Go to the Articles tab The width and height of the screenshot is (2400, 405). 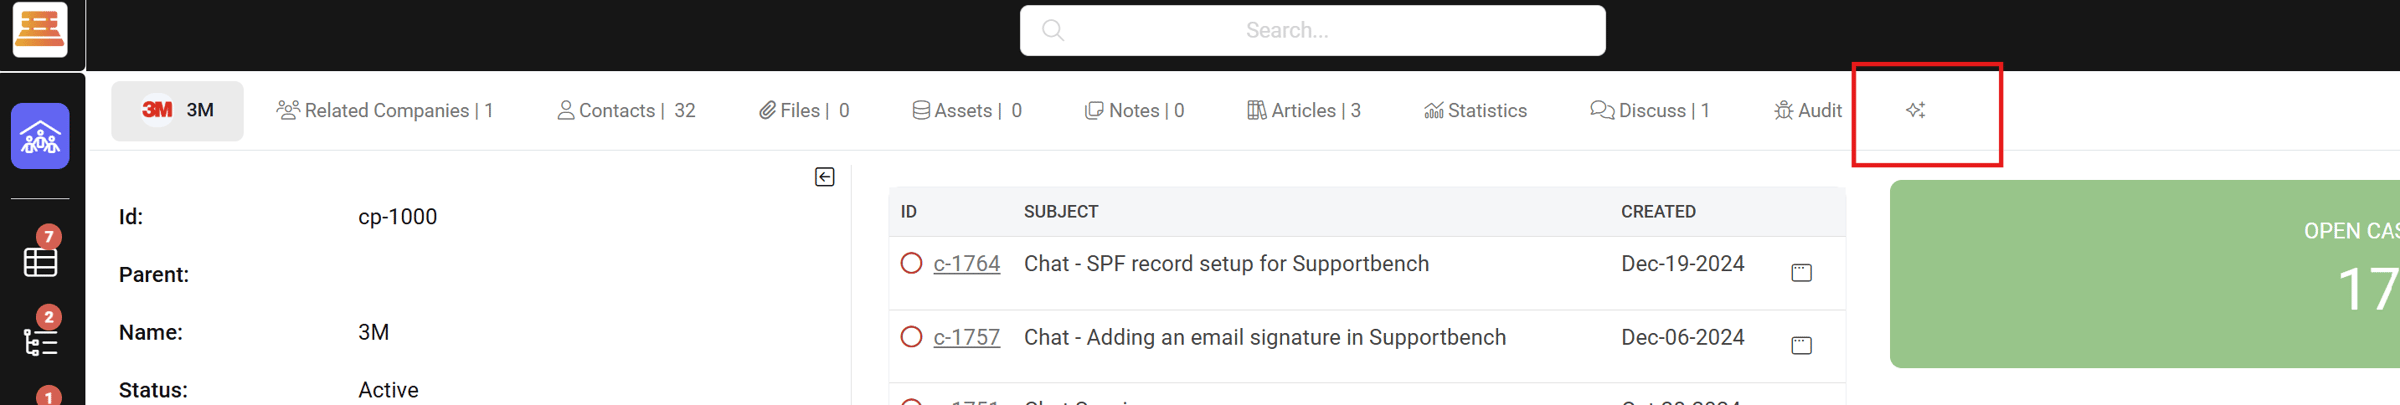[1303, 110]
